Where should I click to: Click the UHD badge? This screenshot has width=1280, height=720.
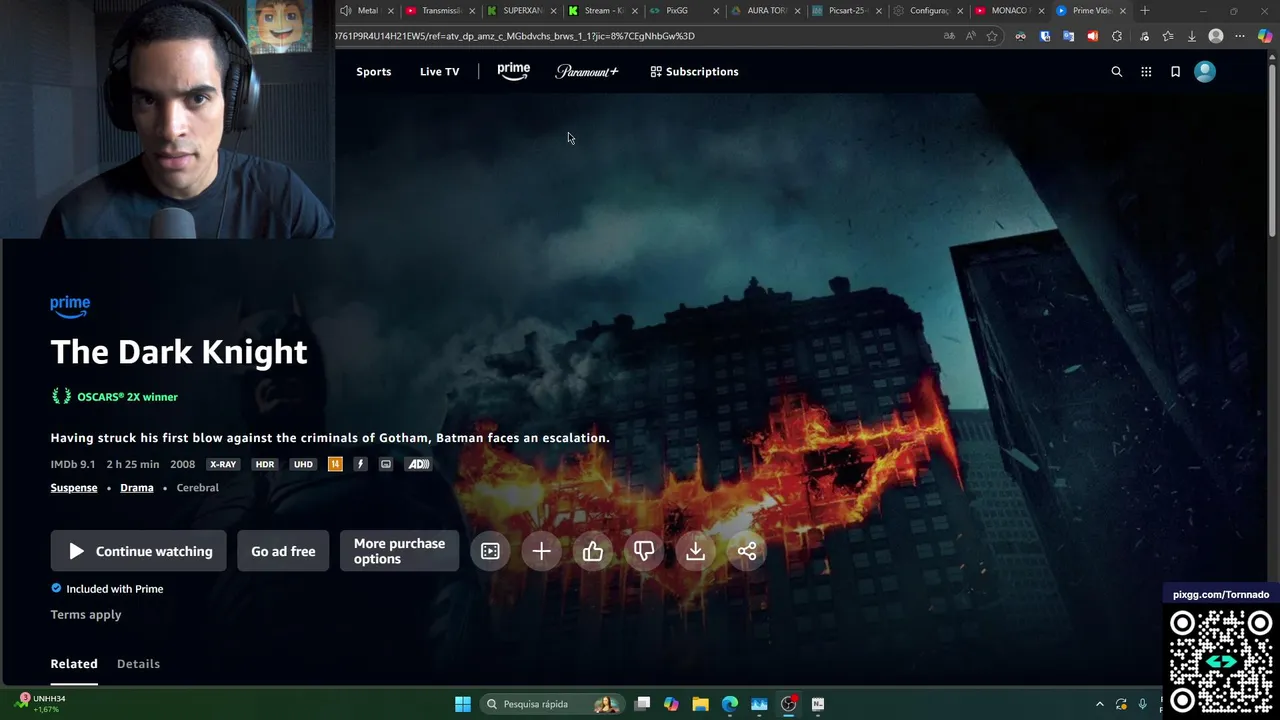[304, 464]
